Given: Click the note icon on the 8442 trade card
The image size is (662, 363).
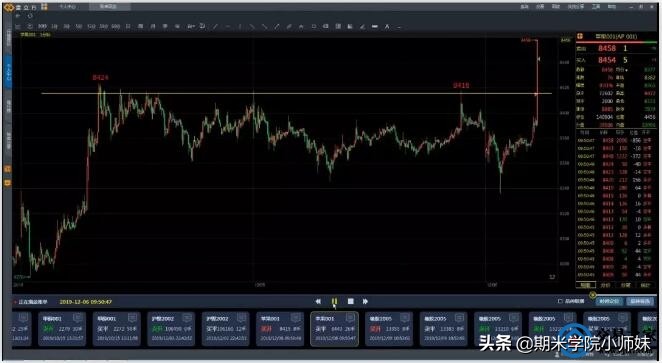Looking at the screenshot, I should tap(350, 317).
